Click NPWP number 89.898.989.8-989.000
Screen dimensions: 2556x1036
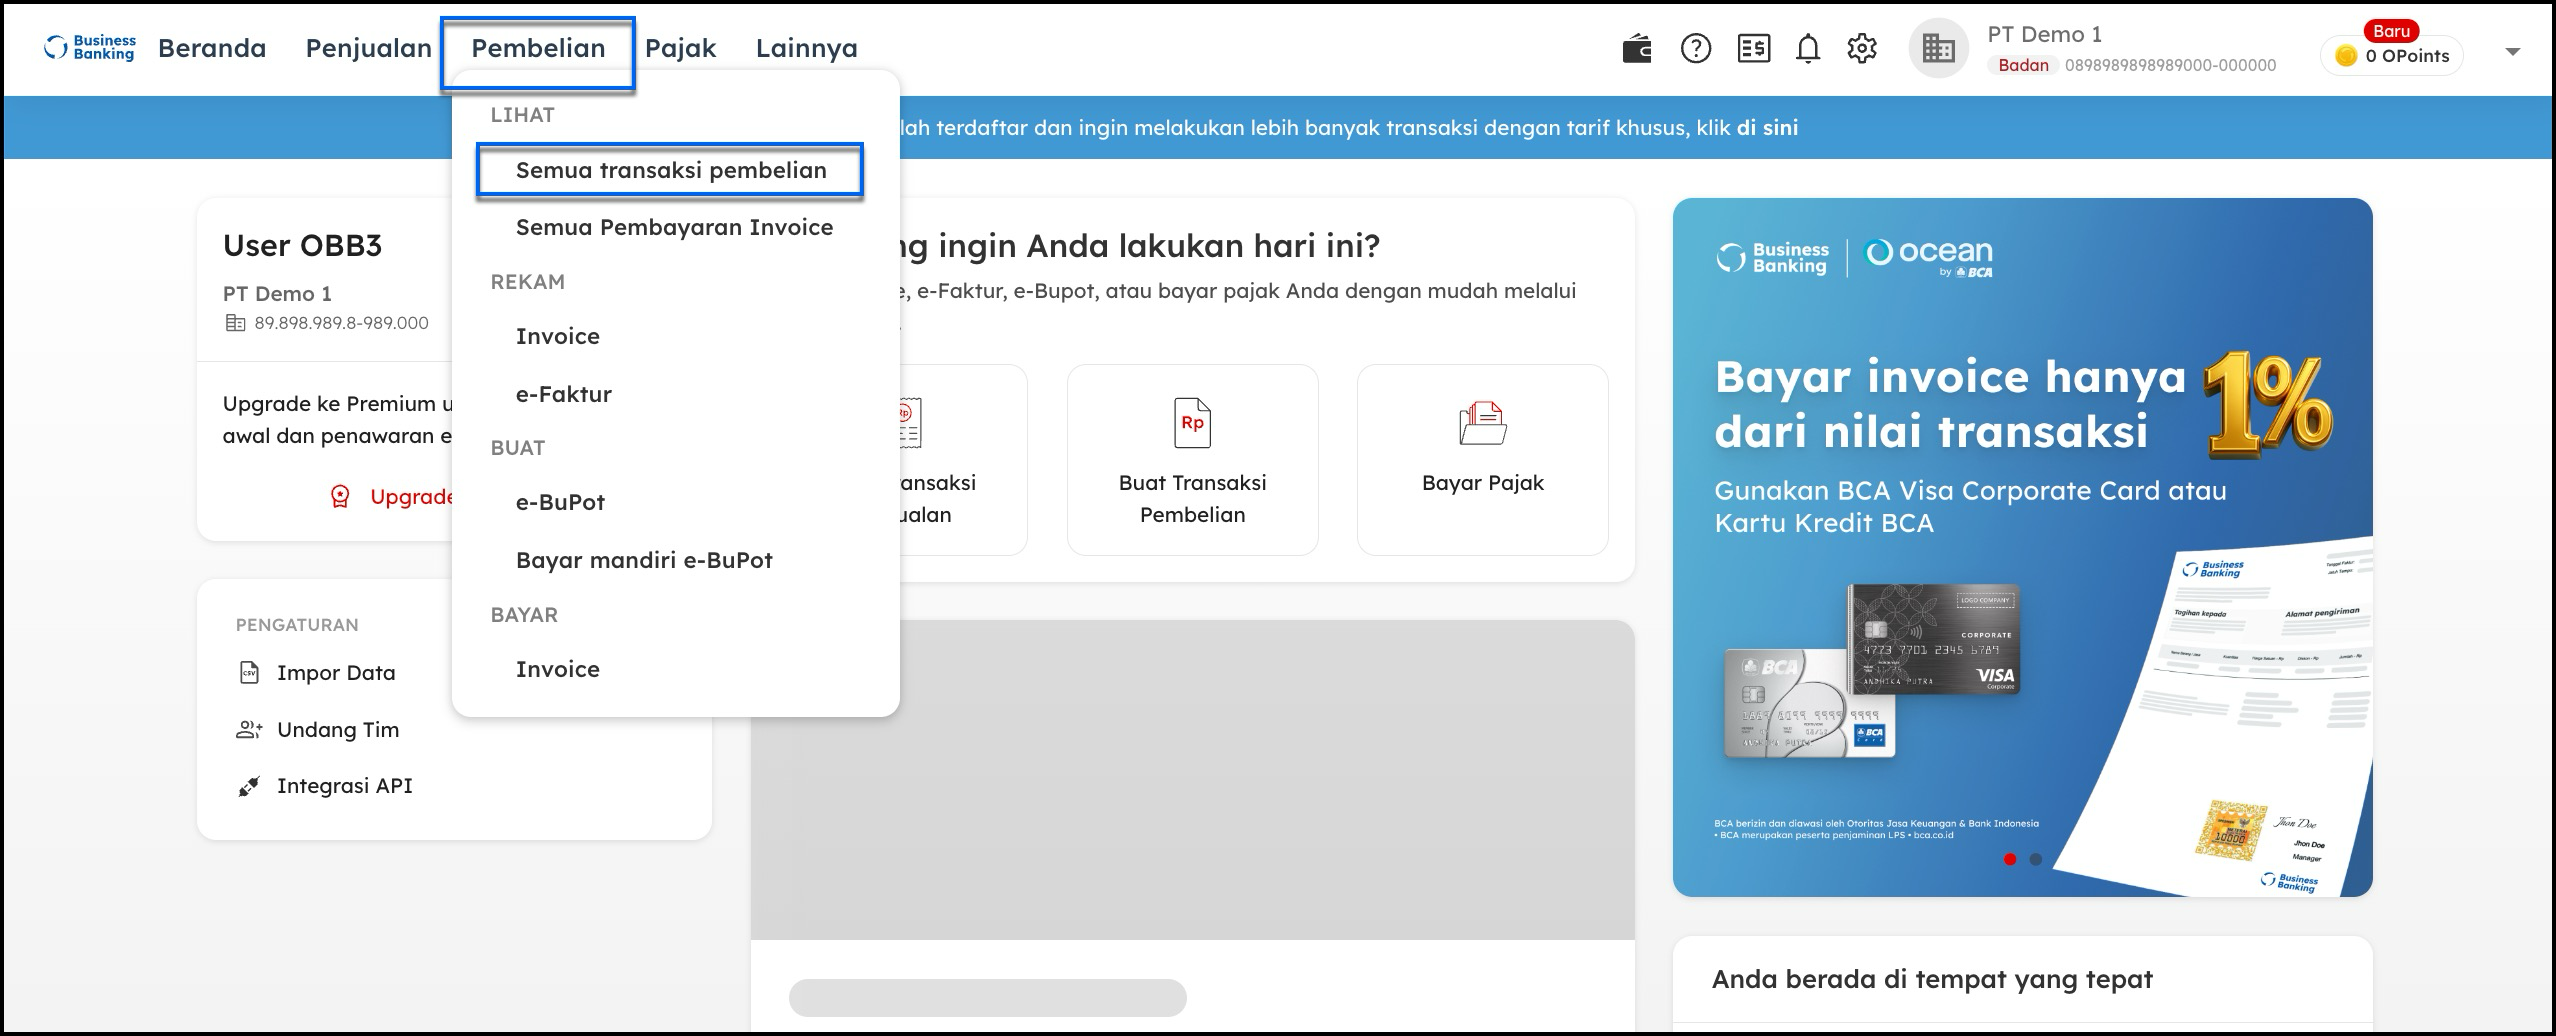point(341,323)
